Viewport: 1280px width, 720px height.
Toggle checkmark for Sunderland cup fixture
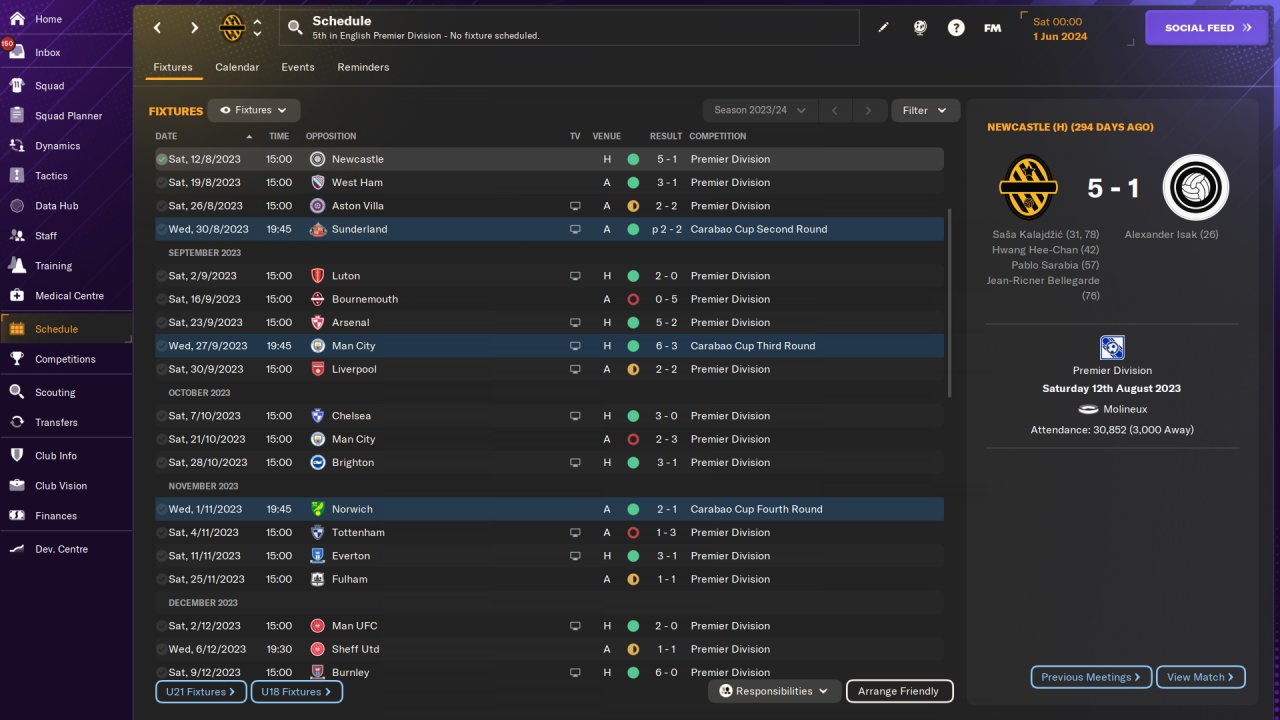click(x=162, y=229)
